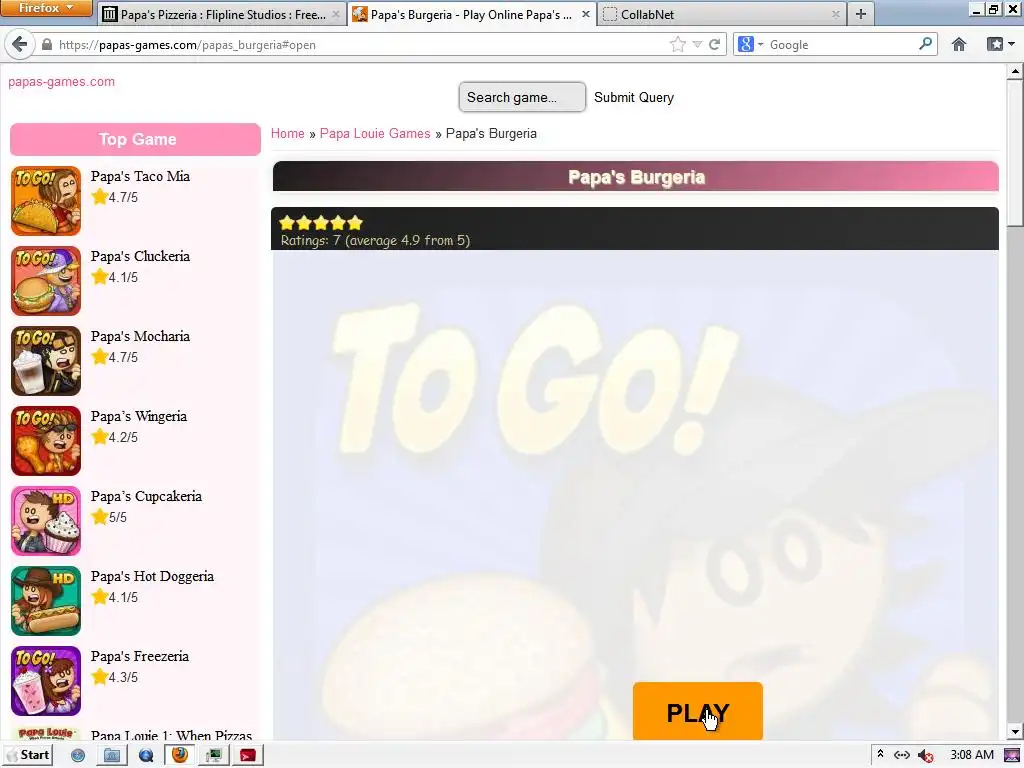The width and height of the screenshot is (1024, 768).
Task: Open the Papa's Taco Mia thumbnail
Action: coord(46,200)
